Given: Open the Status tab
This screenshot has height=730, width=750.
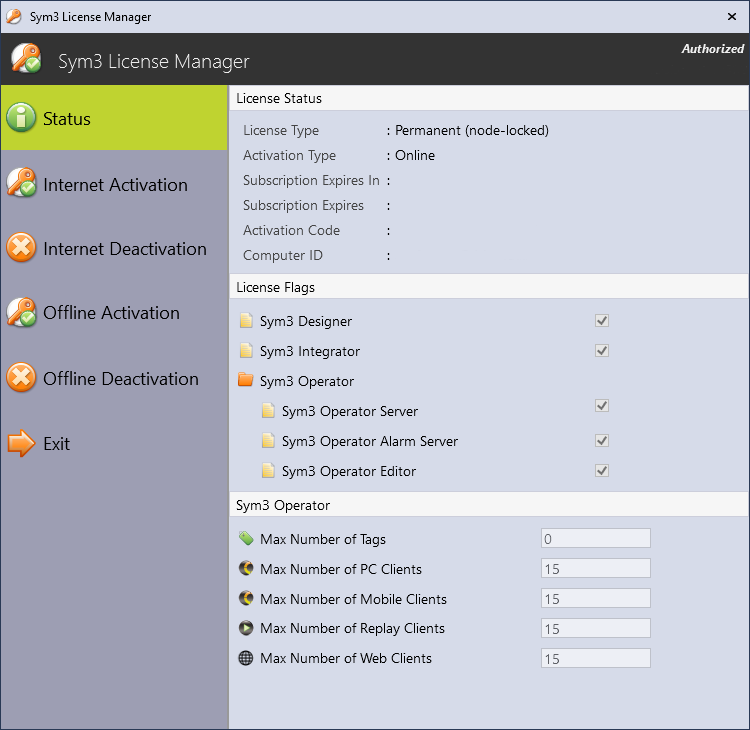Looking at the screenshot, I should click(x=114, y=118).
